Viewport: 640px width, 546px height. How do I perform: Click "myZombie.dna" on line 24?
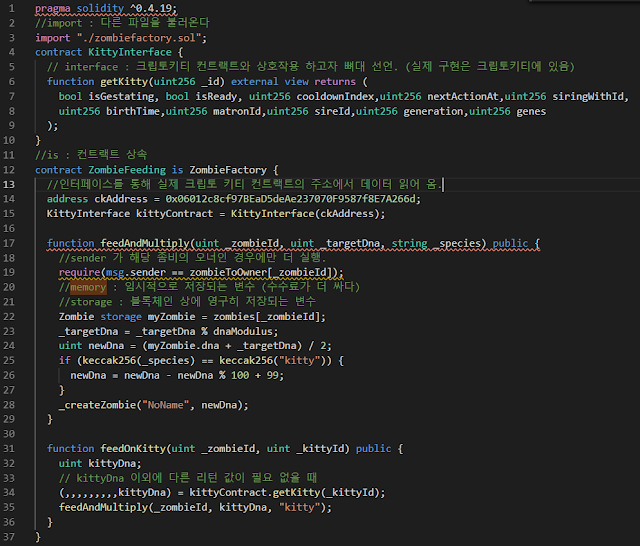pyautogui.click(x=183, y=346)
